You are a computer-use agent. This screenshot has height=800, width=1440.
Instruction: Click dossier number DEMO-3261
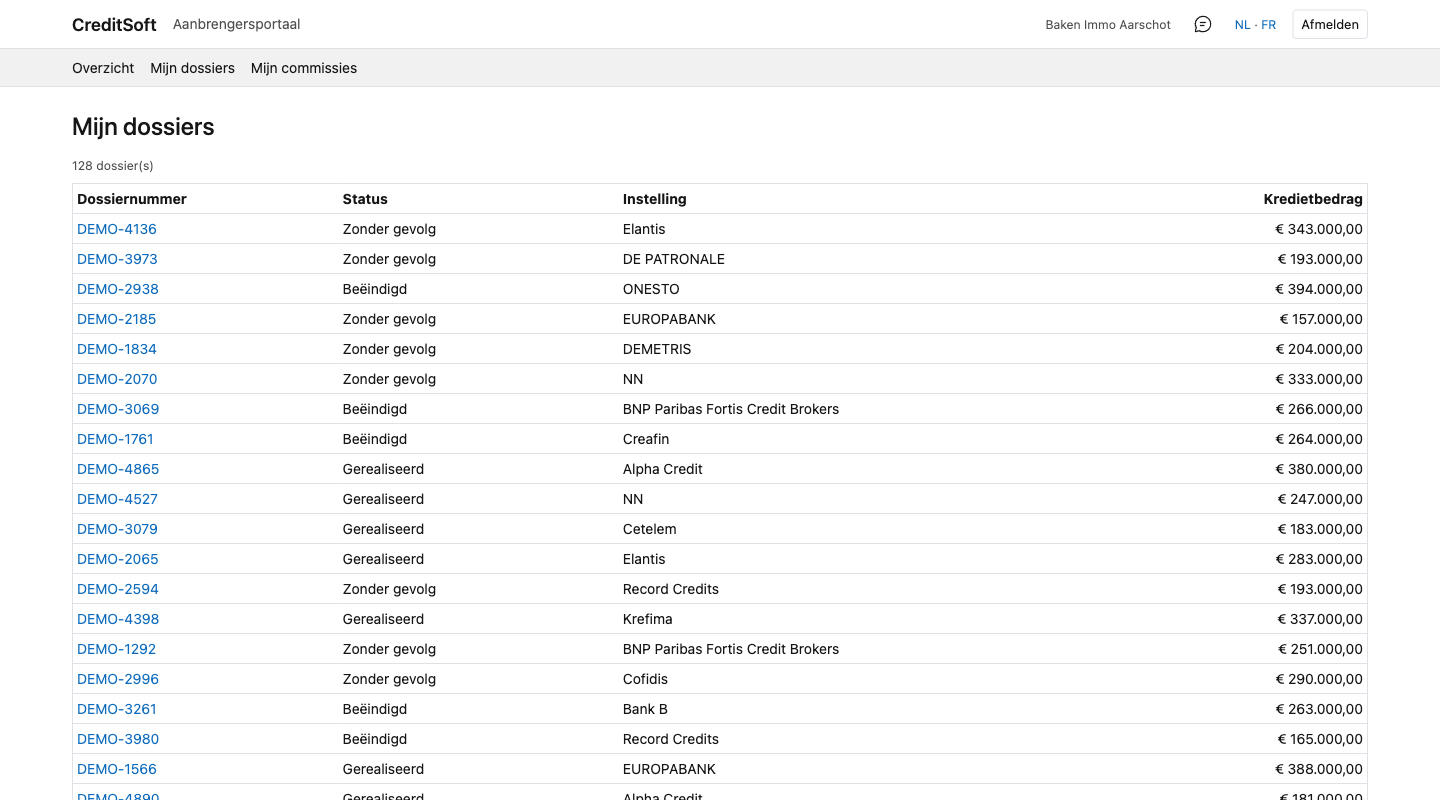click(117, 709)
